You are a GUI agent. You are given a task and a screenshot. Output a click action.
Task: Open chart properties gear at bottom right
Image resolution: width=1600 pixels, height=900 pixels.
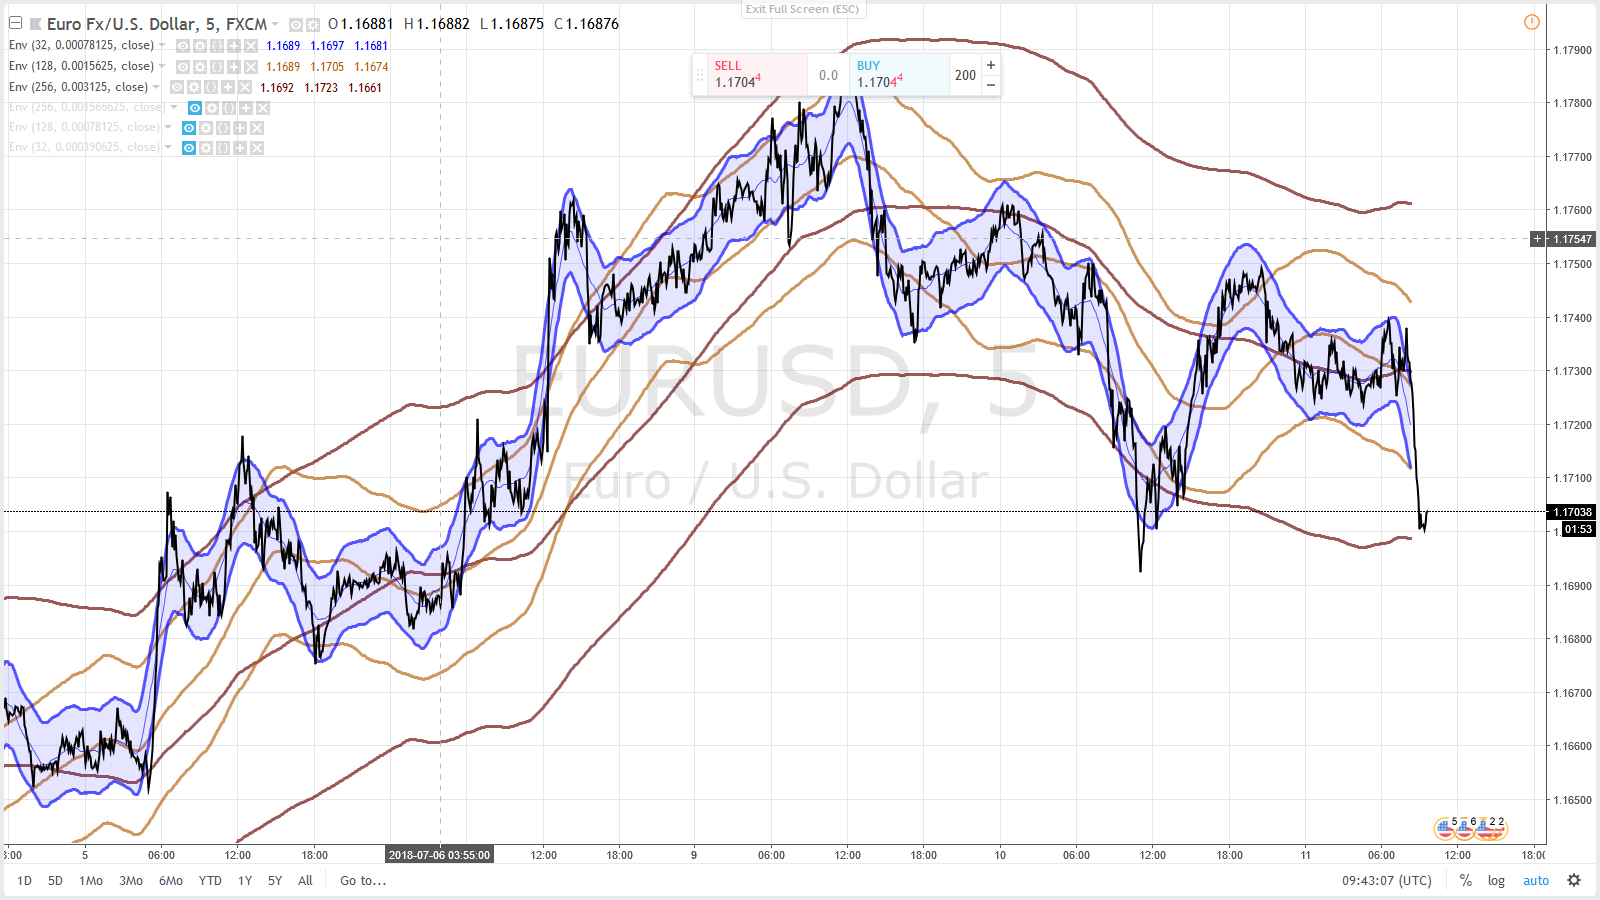tap(1574, 881)
